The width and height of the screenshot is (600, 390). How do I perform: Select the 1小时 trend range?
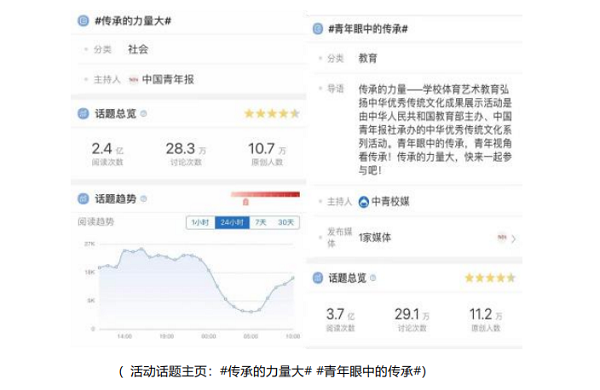pos(201,222)
